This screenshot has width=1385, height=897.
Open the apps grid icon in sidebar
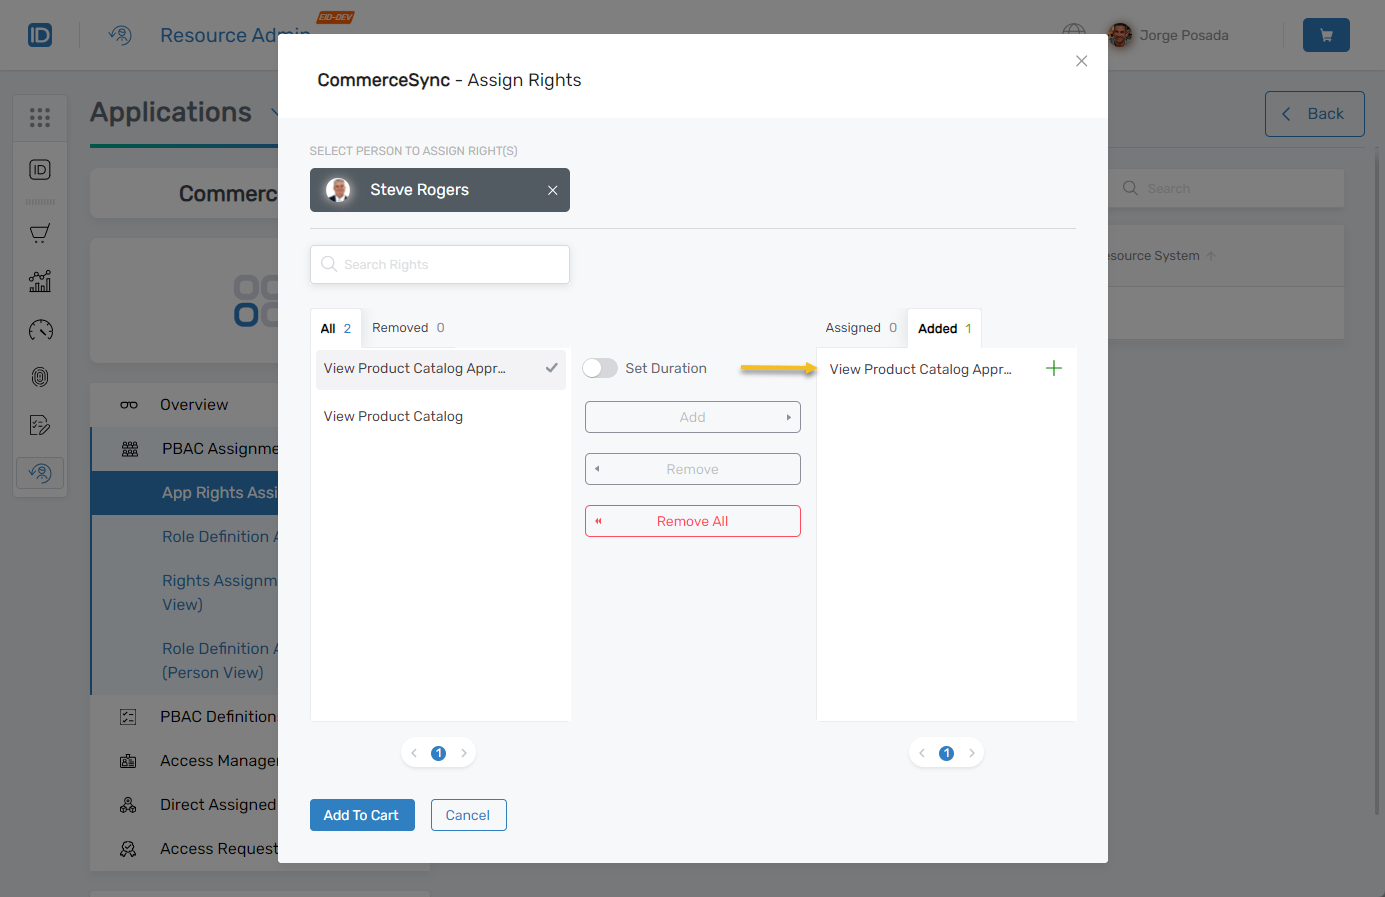(x=40, y=118)
